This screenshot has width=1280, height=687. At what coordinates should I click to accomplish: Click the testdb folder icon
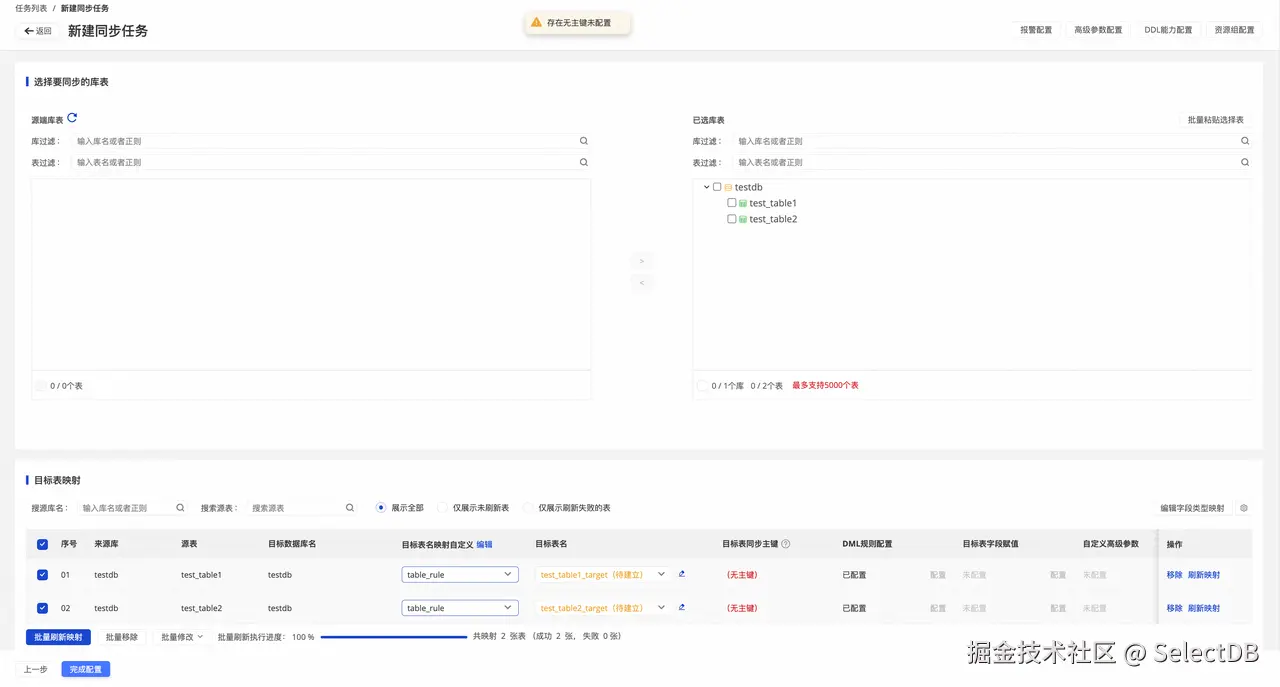729,187
